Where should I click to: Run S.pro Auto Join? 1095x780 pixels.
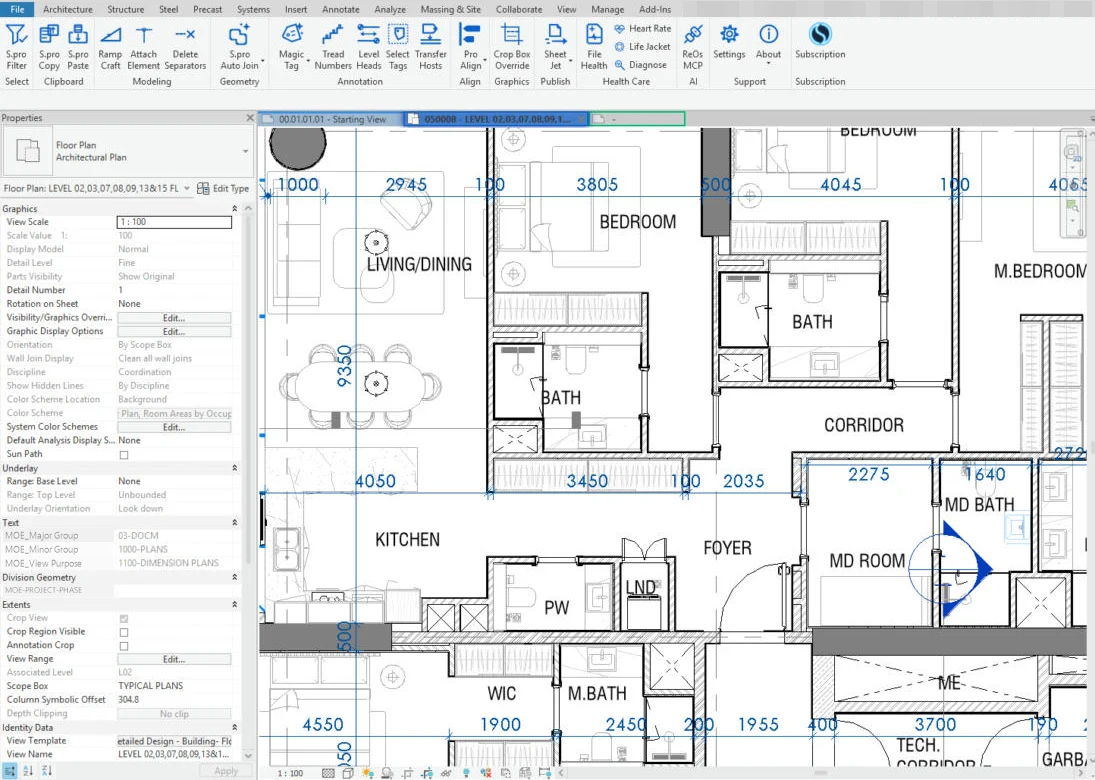click(240, 47)
